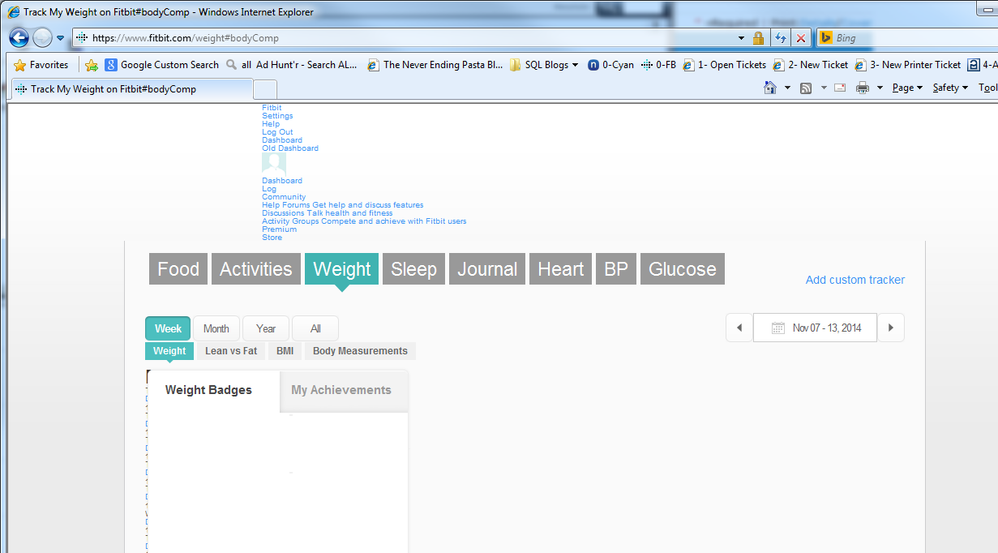This screenshot has width=998, height=553.
Task: Click the add to favorites bar icon
Action: coord(92,65)
